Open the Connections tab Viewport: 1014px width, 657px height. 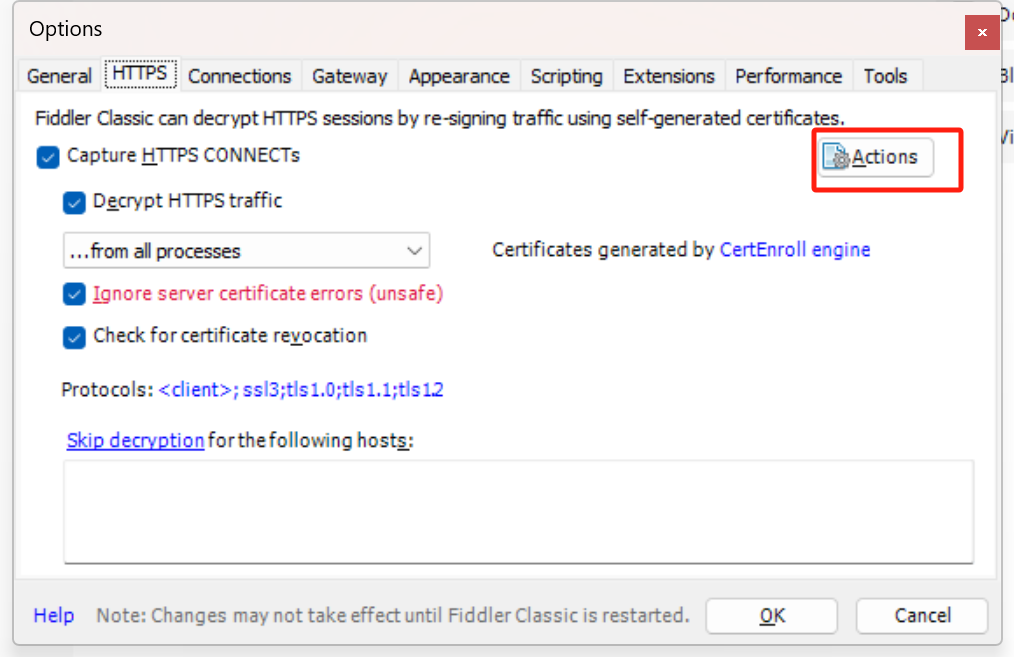pyautogui.click(x=239, y=76)
